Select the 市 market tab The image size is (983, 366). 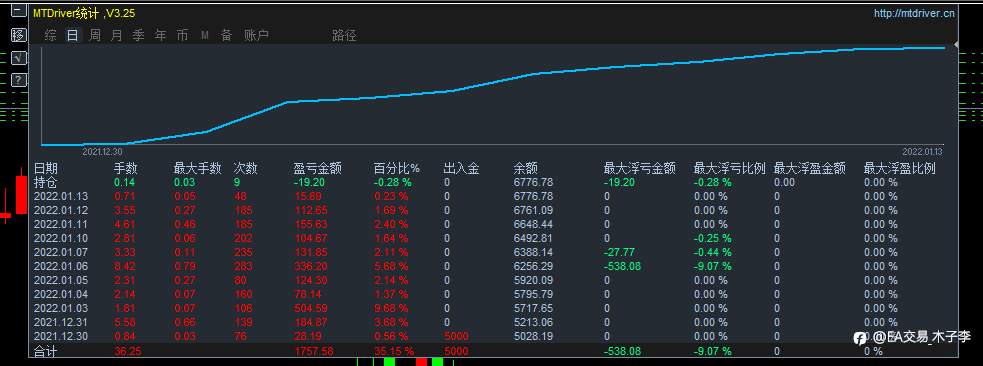(x=182, y=36)
